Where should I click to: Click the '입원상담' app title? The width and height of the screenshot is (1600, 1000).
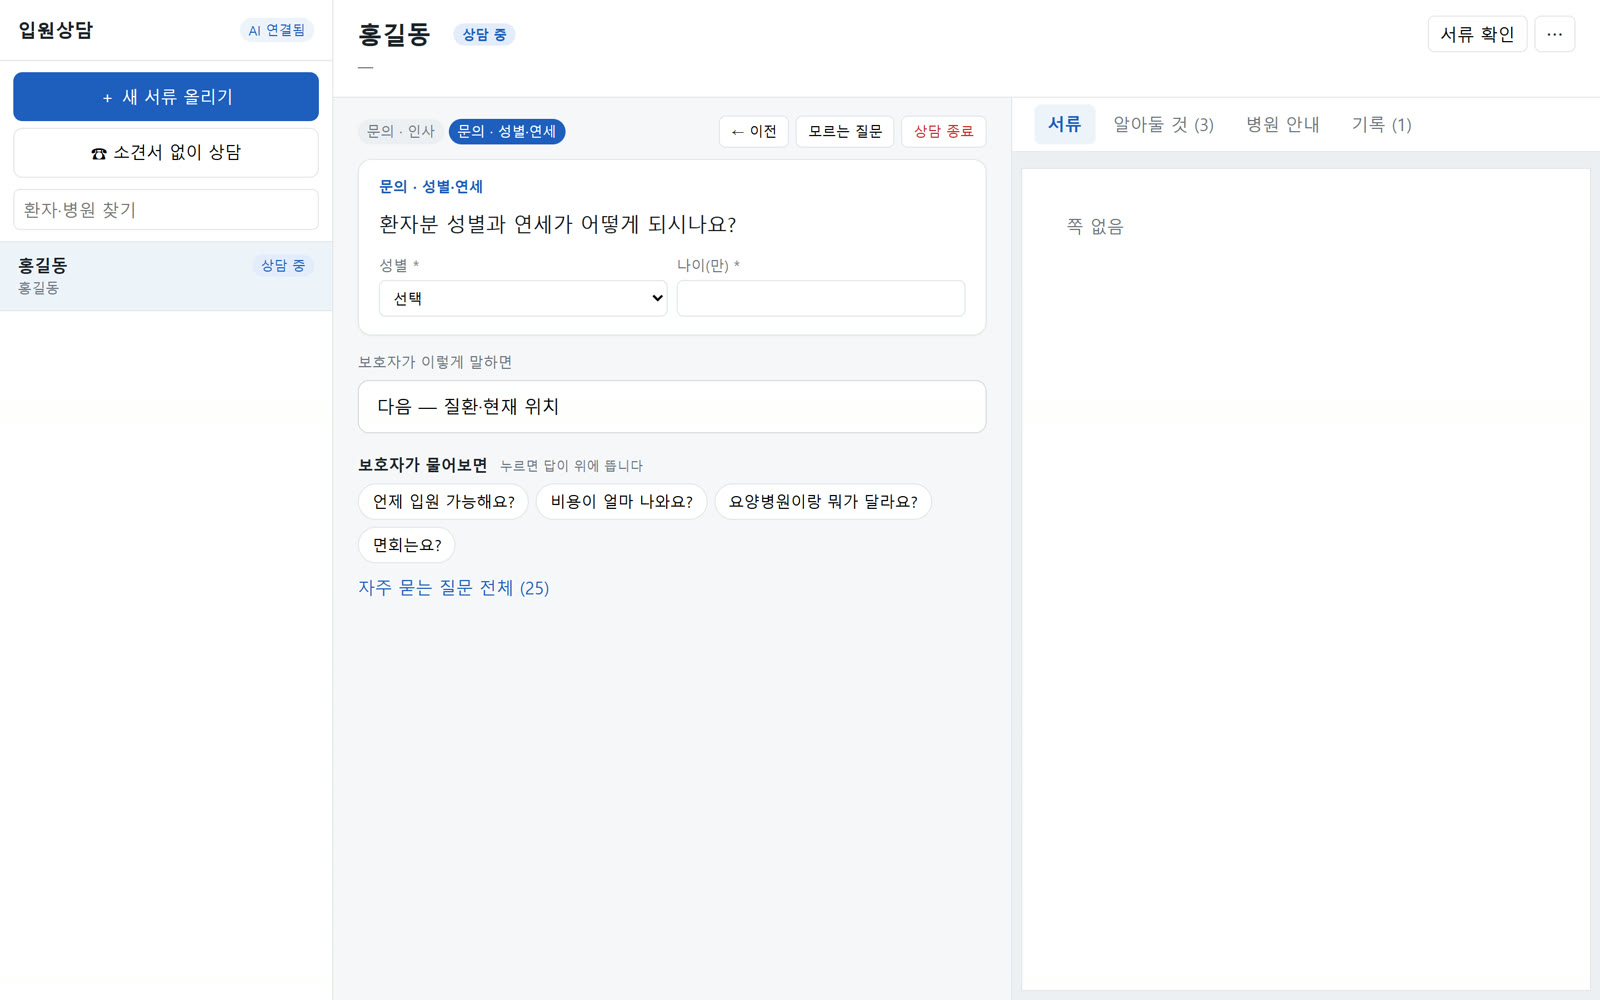coord(56,30)
